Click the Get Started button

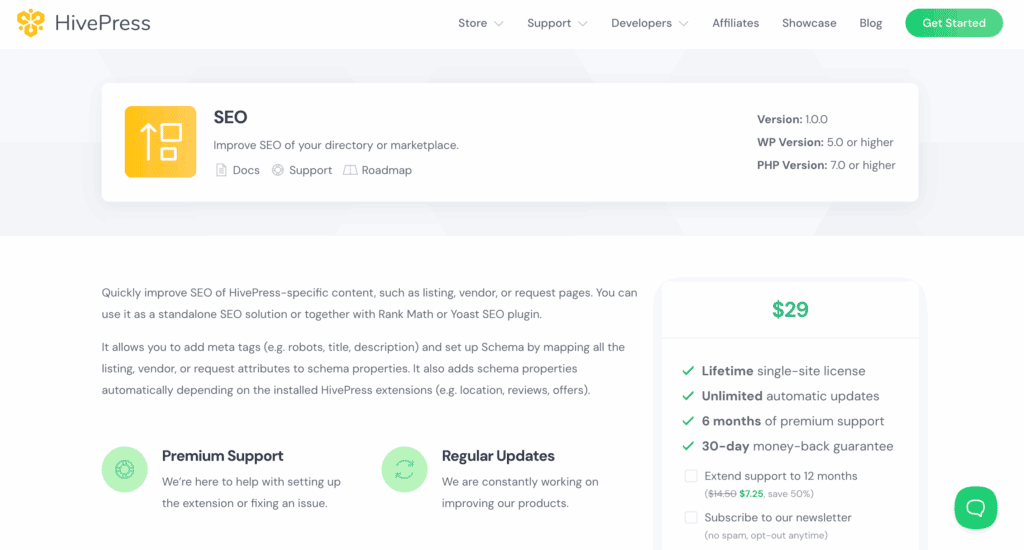pos(953,23)
